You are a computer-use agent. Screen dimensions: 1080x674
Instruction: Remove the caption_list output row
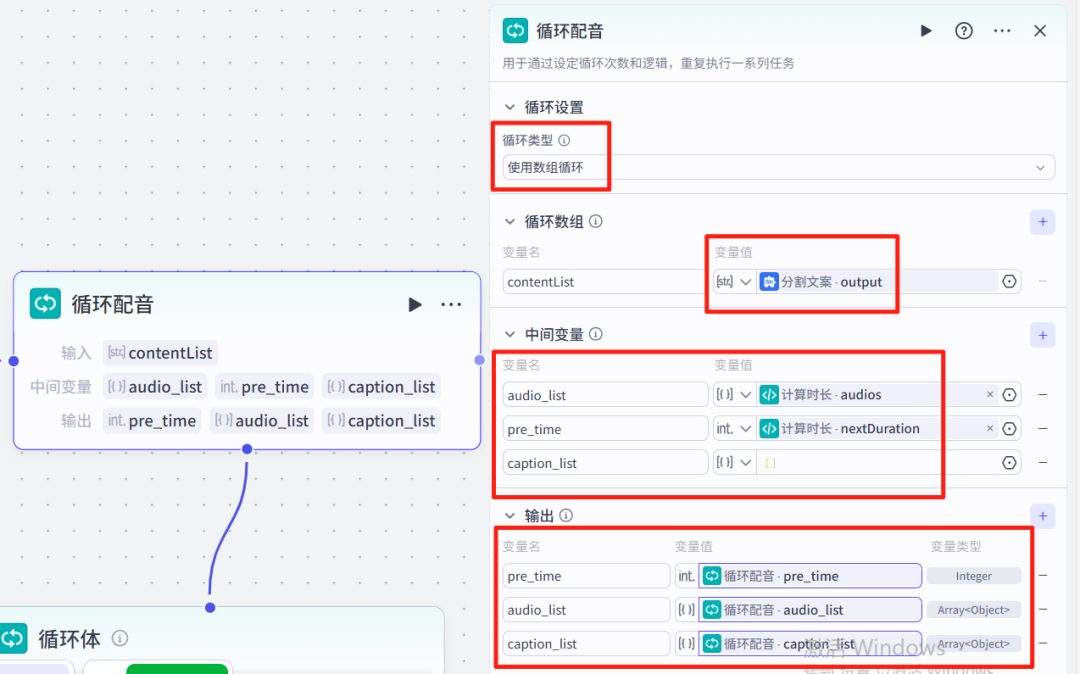(x=1043, y=643)
